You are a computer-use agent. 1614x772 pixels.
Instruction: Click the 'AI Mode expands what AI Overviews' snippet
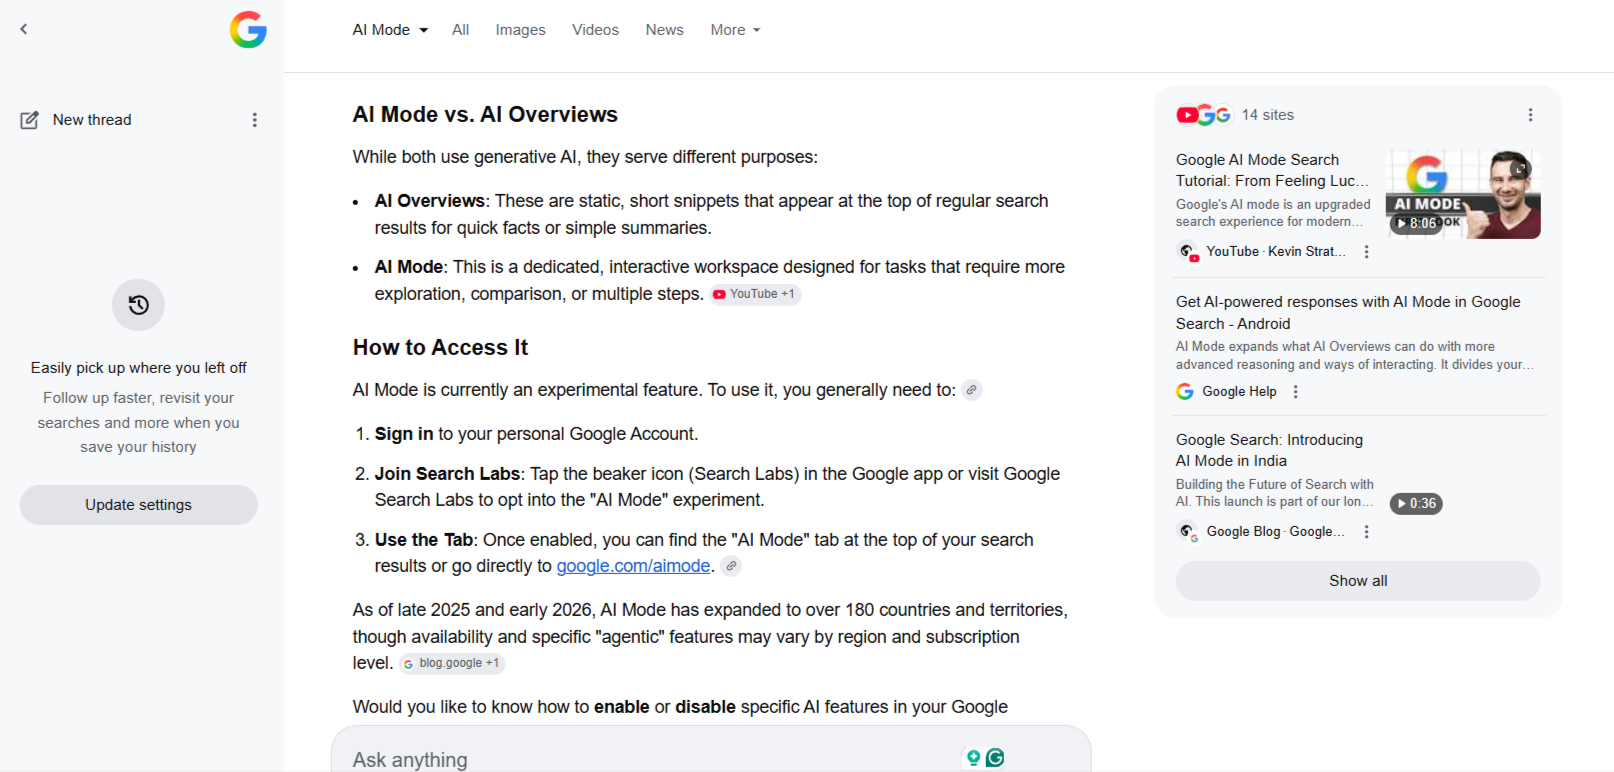point(1355,356)
